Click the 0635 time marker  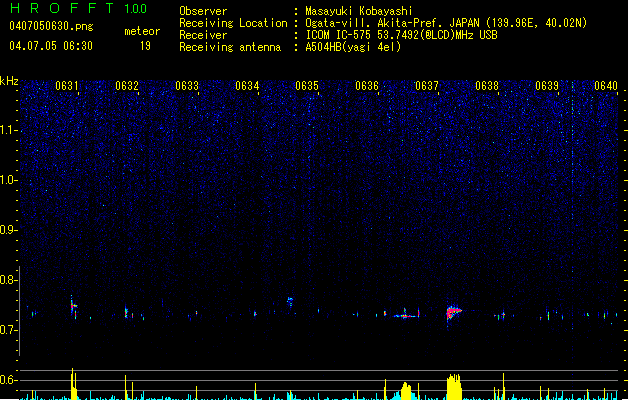(x=307, y=86)
